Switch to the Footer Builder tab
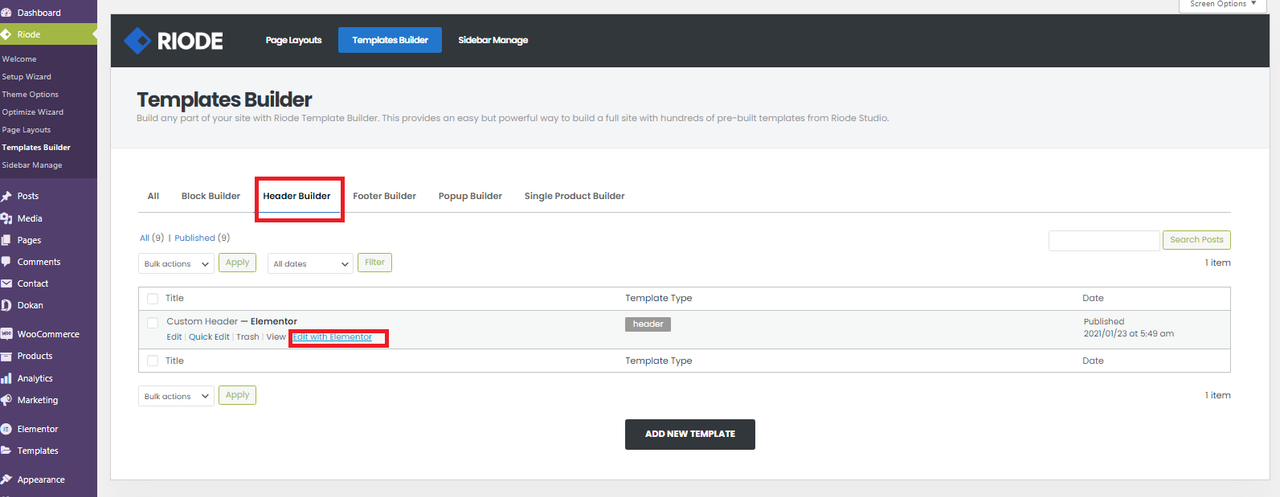This screenshot has width=1280, height=497. click(x=385, y=196)
